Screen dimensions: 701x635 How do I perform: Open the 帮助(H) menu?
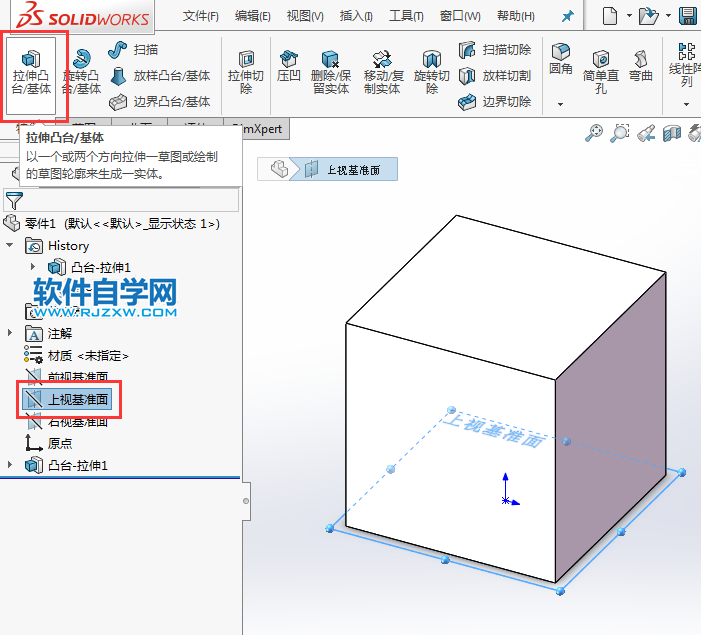516,17
